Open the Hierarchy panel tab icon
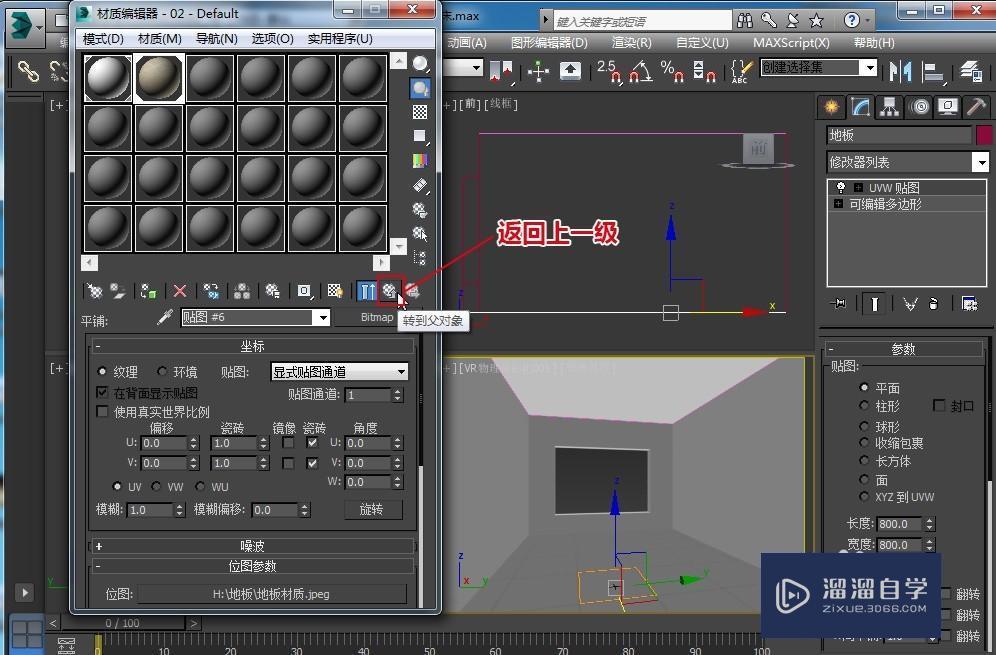The image size is (996, 655). tap(889, 107)
